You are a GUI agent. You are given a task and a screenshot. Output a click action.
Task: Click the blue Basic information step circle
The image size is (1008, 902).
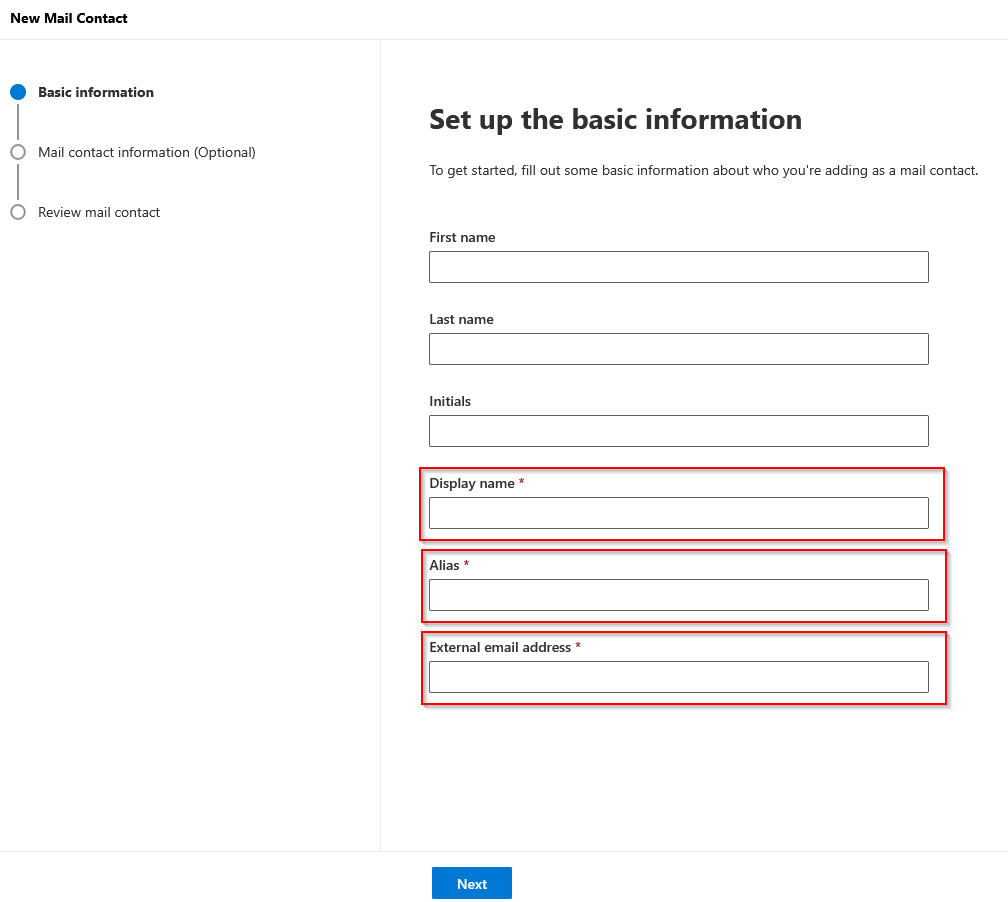18,92
